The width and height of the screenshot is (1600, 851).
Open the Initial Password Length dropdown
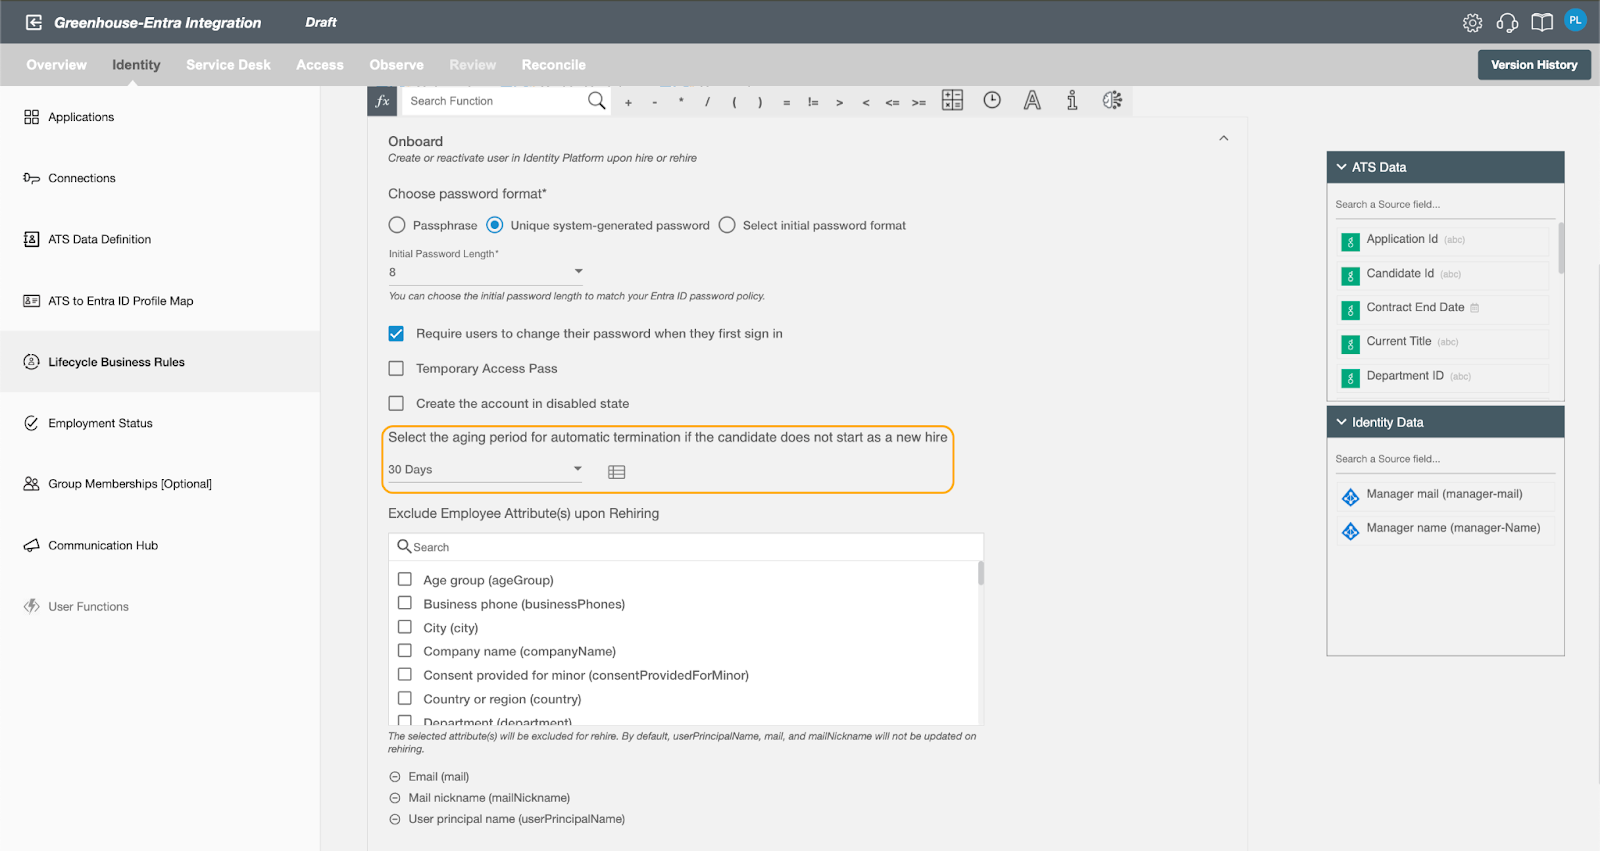[486, 272]
